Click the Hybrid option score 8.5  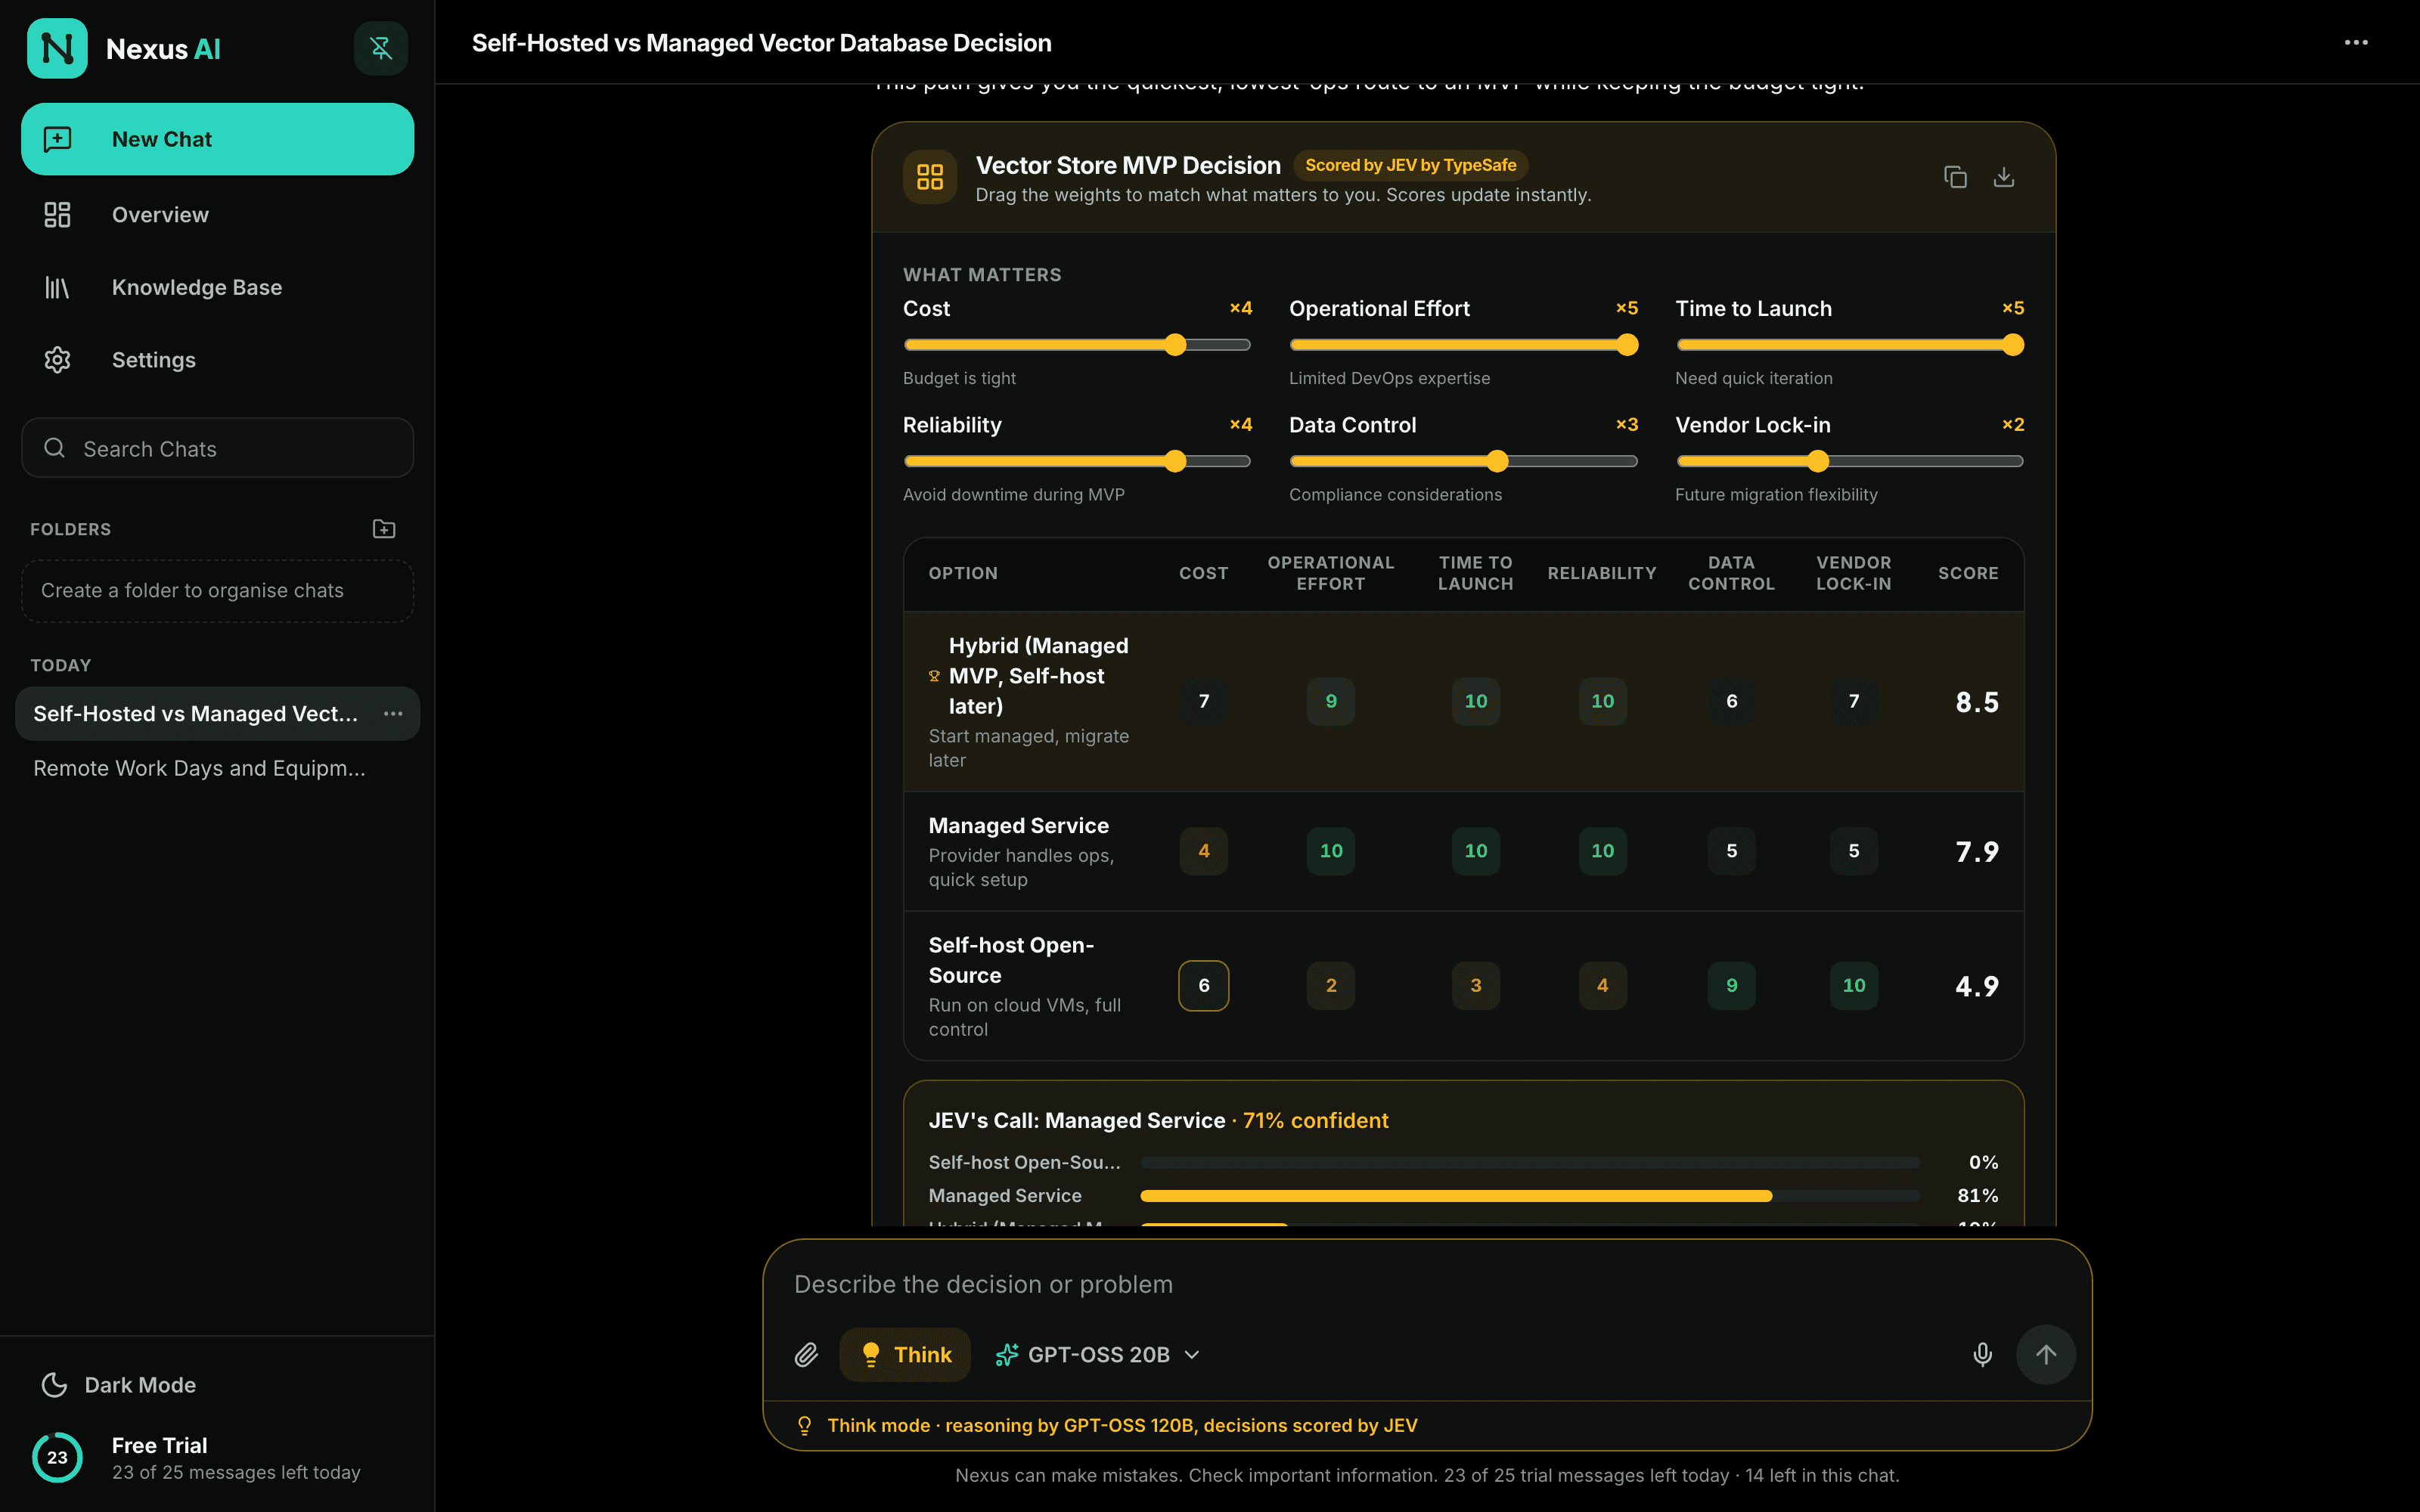pyautogui.click(x=1976, y=702)
